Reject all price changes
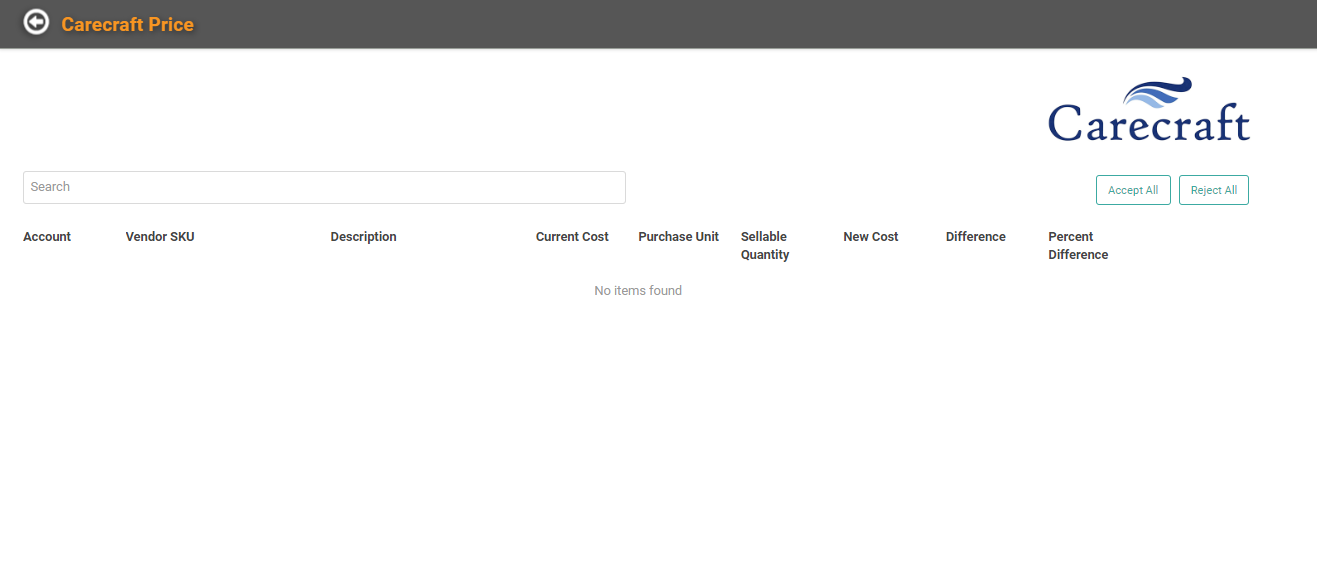This screenshot has width=1317, height=569. (x=1214, y=190)
